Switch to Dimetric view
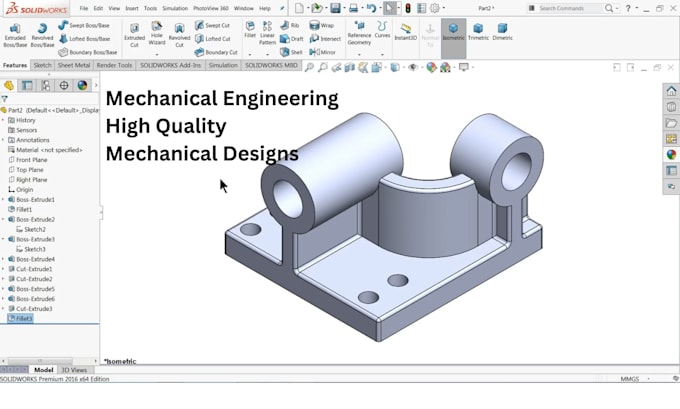Viewport: 680px width, 409px height. pos(502,32)
